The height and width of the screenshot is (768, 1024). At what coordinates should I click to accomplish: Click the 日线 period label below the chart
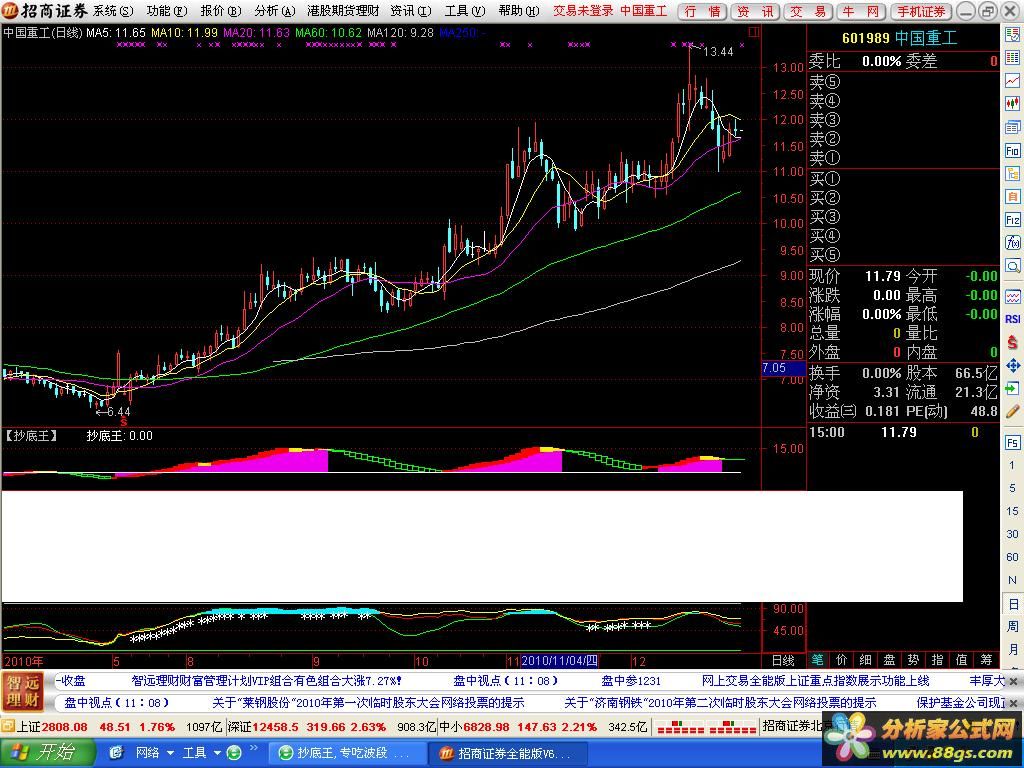(x=783, y=661)
